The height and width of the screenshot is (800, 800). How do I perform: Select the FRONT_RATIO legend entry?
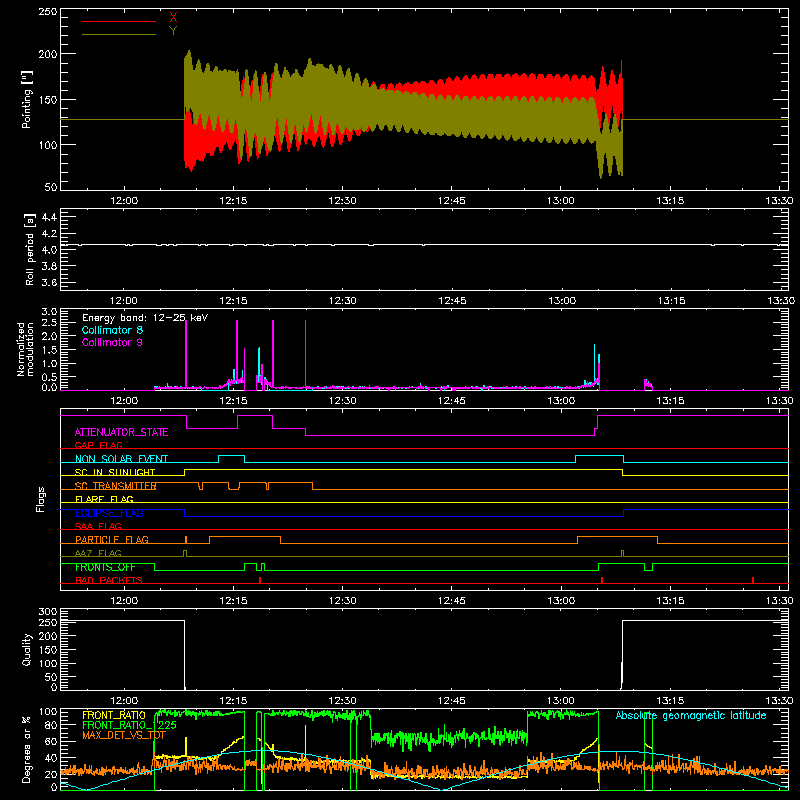(x=114, y=715)
